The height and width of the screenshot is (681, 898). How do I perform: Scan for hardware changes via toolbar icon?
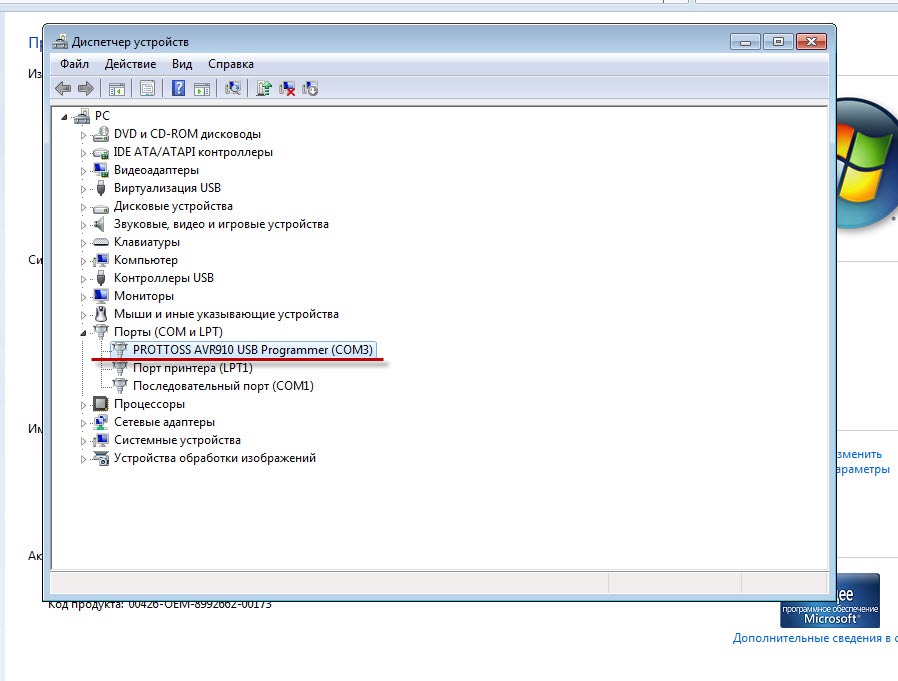tap(233, 88)
